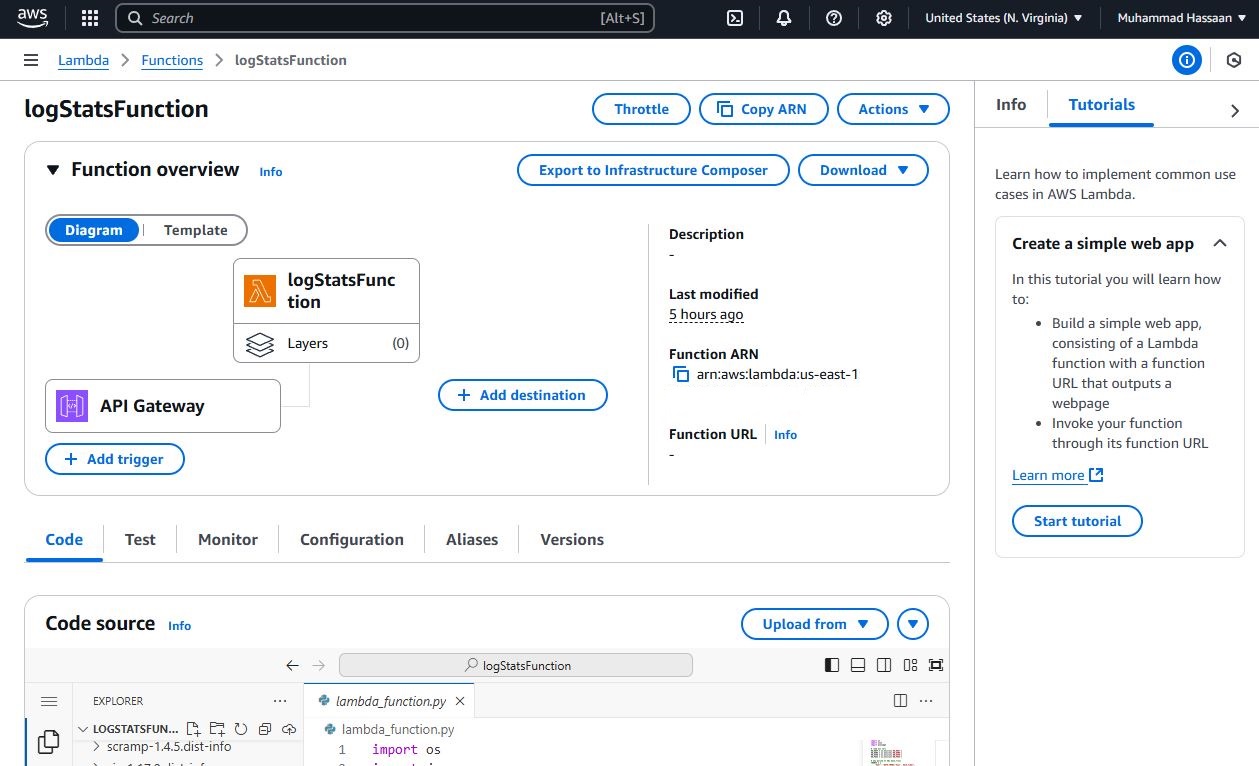1259x766 pixels.
Task: Click the Start tutorial button
Action: pos(1077,521)
